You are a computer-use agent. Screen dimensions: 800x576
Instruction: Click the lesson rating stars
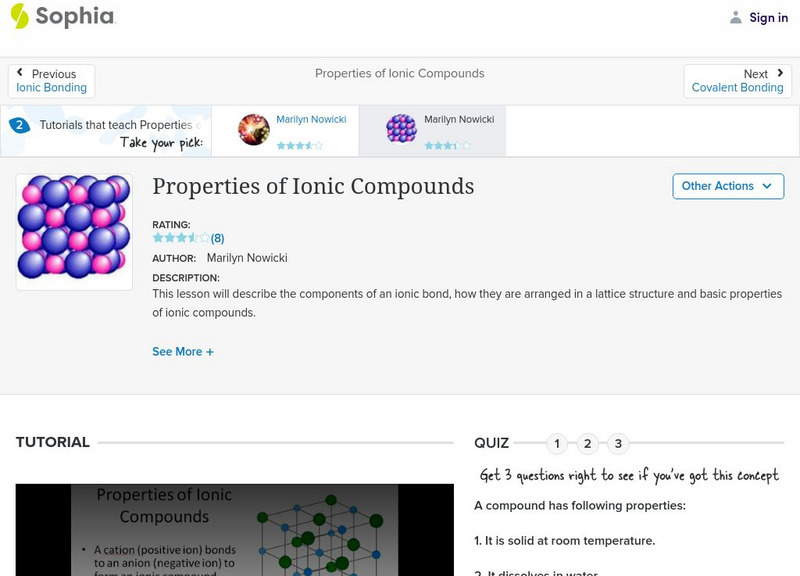click(180, 238)
